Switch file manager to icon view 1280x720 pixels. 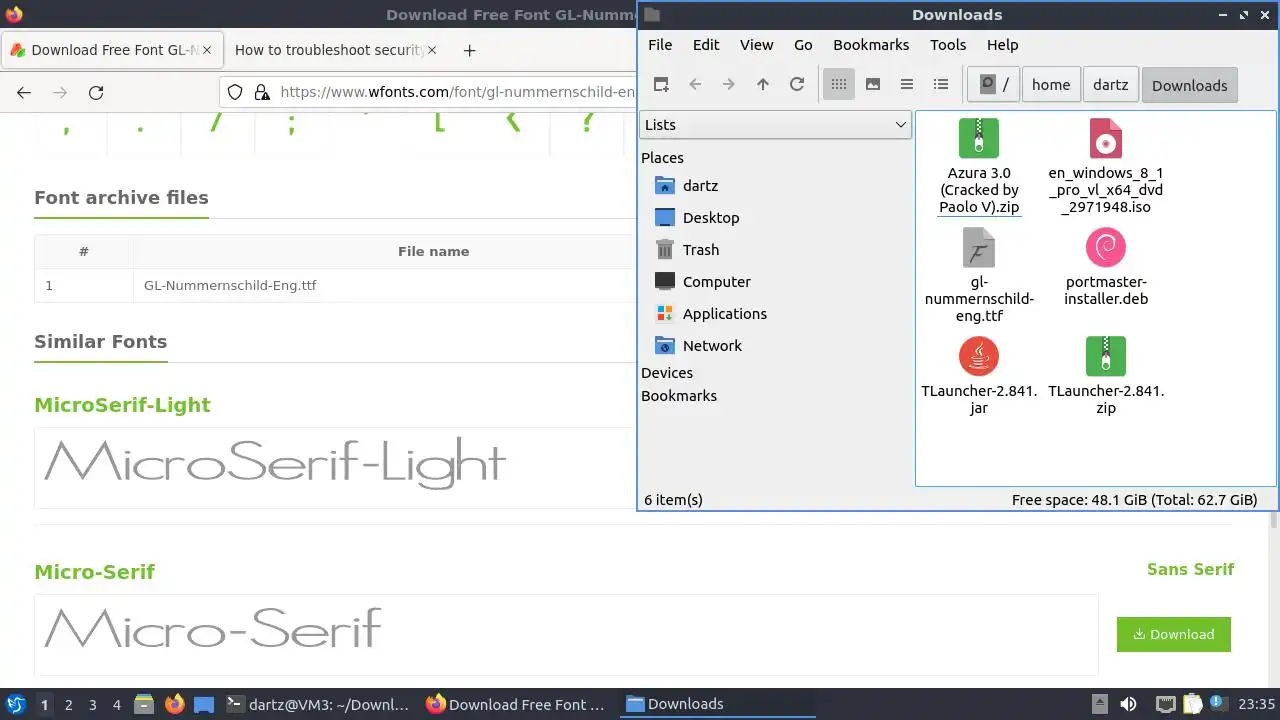point(839,85)
